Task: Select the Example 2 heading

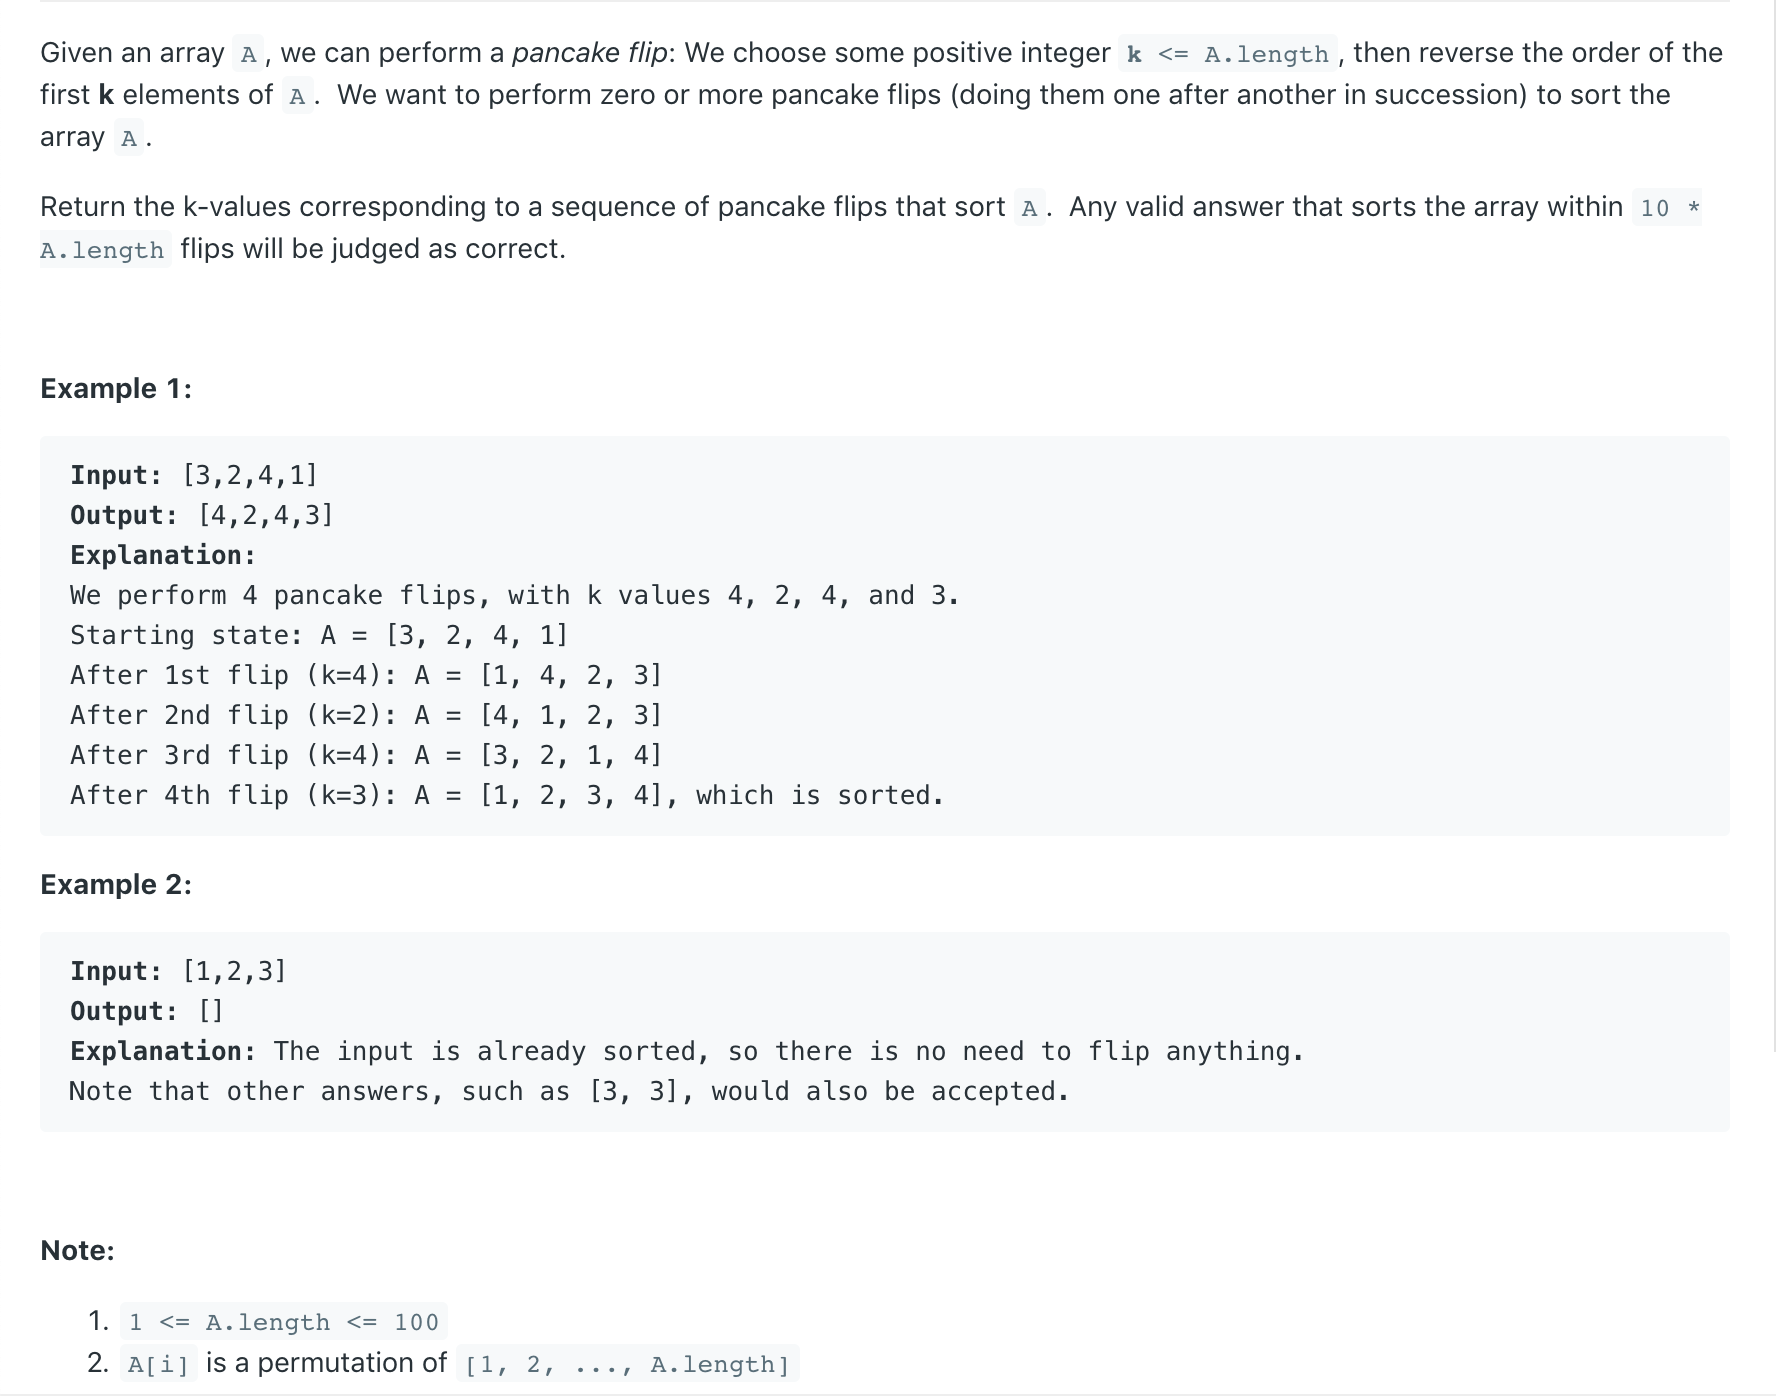Action: pyautogui.click(x=116, y=884)
